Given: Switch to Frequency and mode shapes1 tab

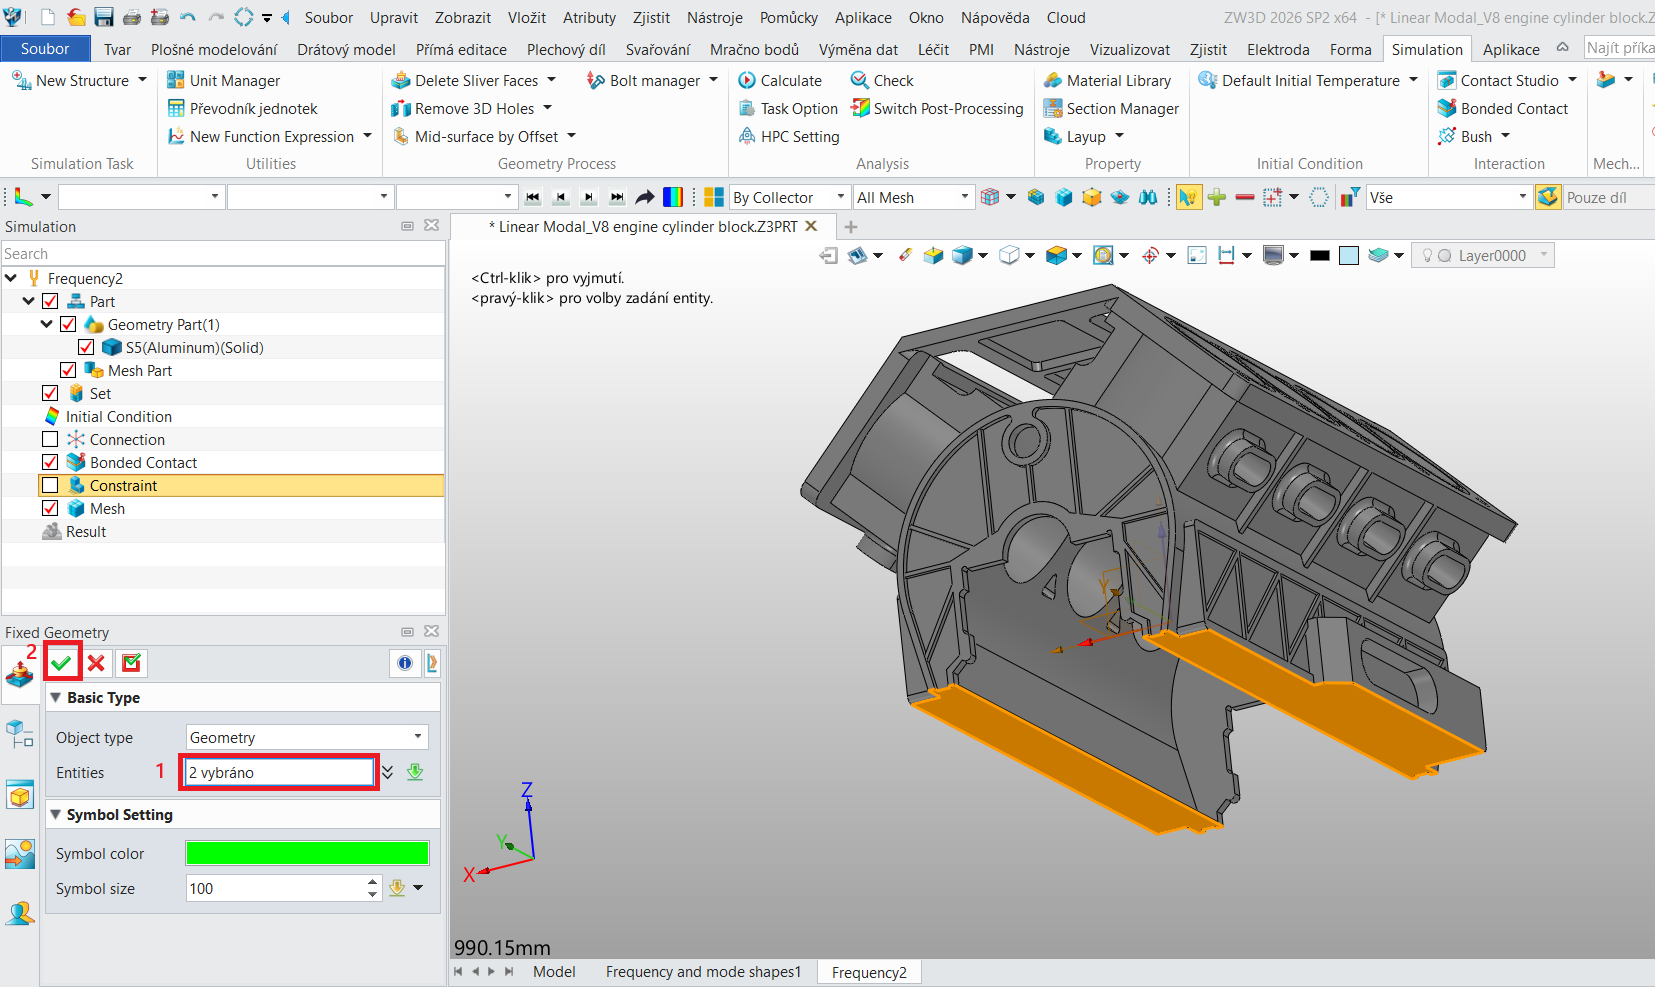Looking at the screenshot, I should coord(703,972).
